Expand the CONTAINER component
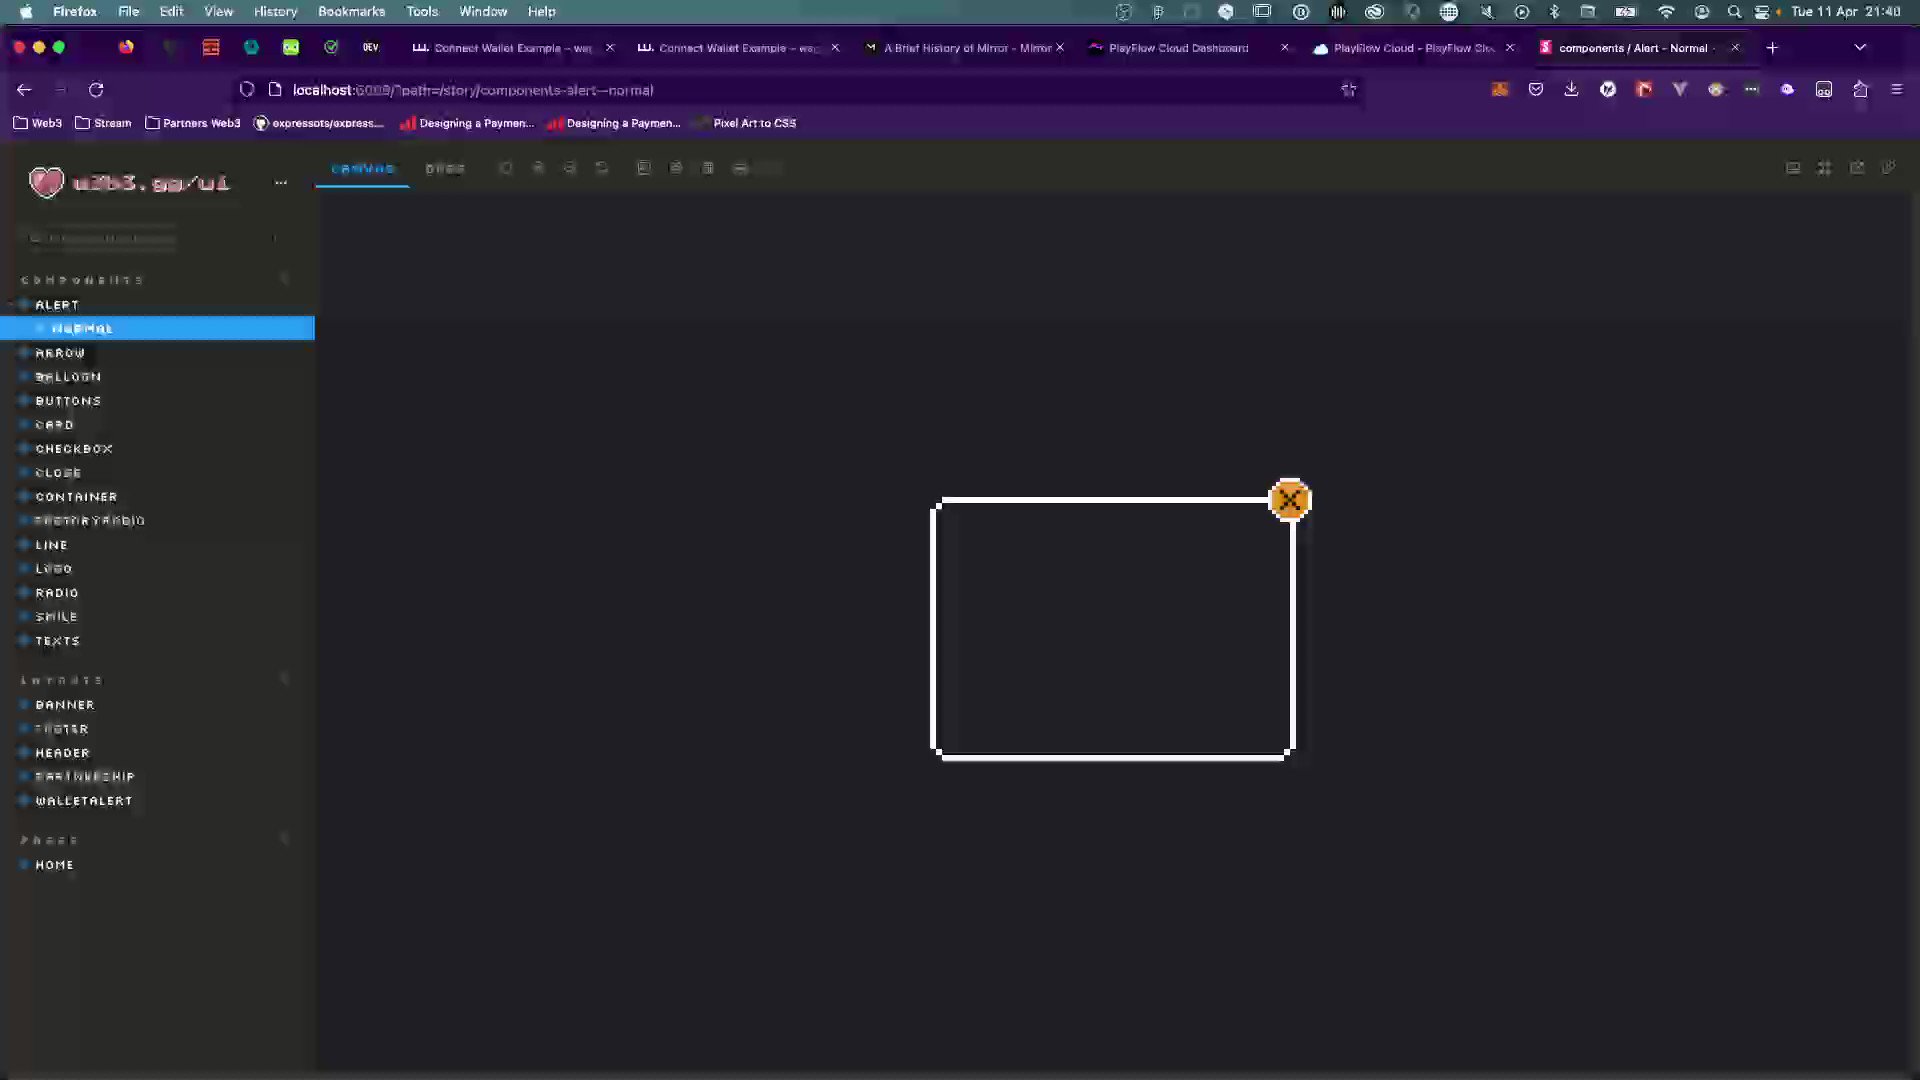 click(76, 497)
